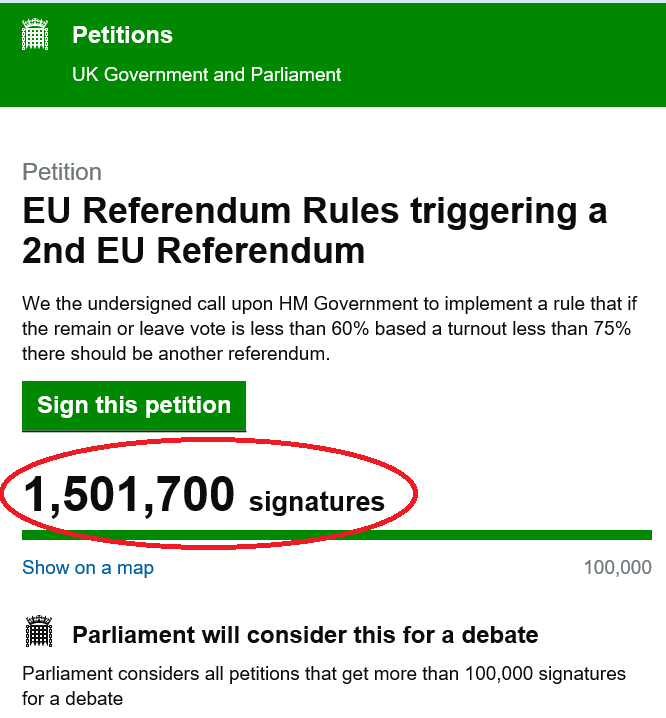
Task: Click the EU Referendum Rules petition heading
Action: [x=314, y=213]
